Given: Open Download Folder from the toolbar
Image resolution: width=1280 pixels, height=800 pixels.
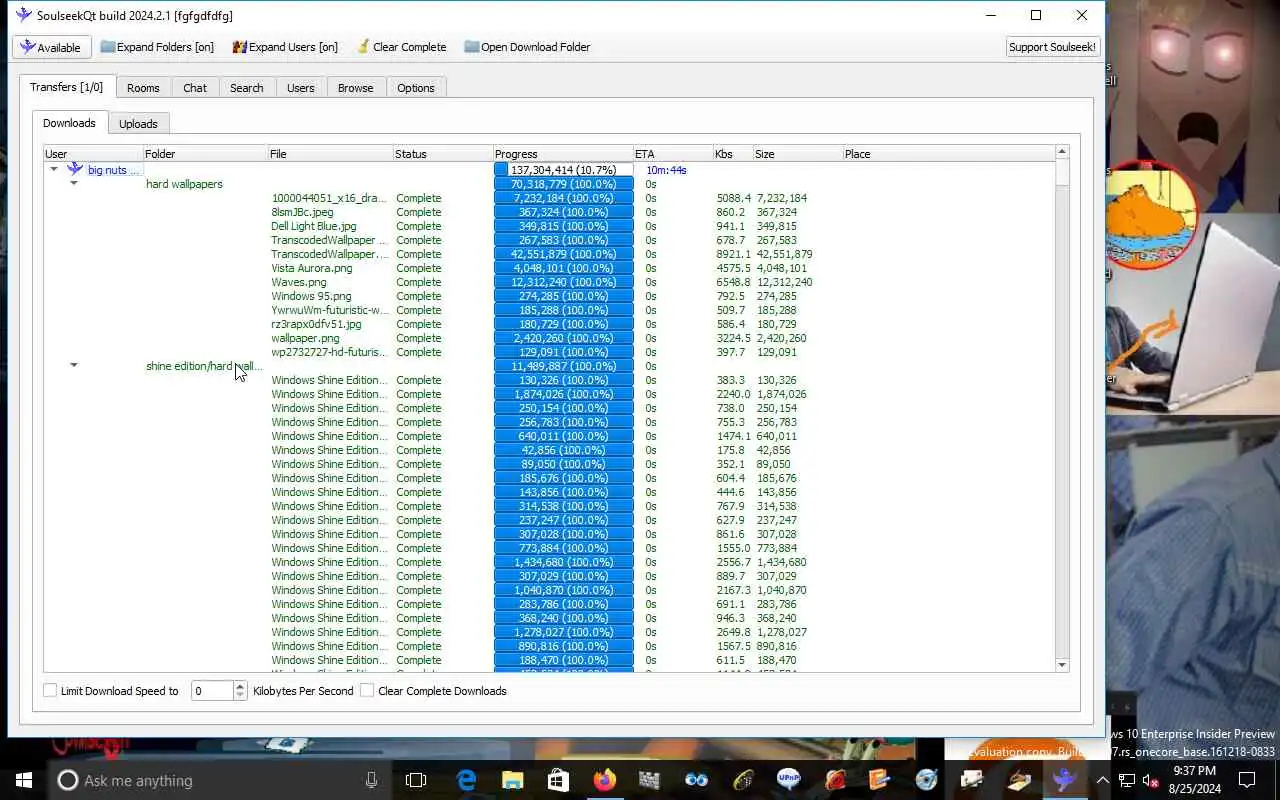Looking at the screenshot, I should tap(527, 47).
